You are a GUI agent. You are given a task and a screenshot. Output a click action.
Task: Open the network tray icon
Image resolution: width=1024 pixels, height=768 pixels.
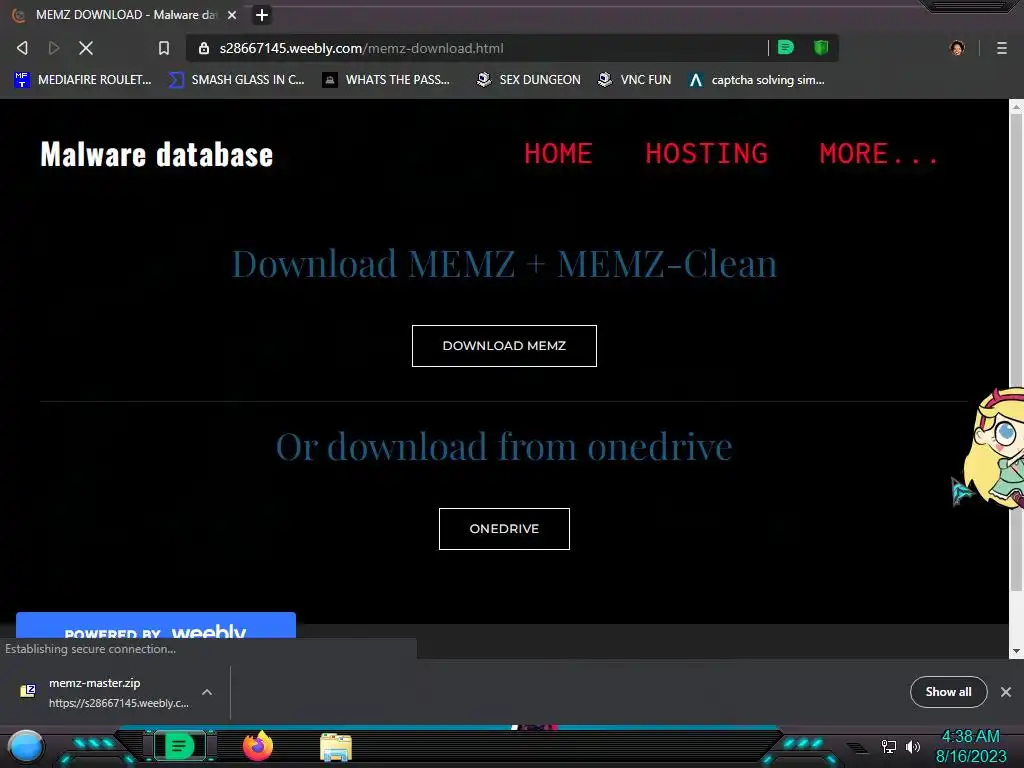coord(889,746)
